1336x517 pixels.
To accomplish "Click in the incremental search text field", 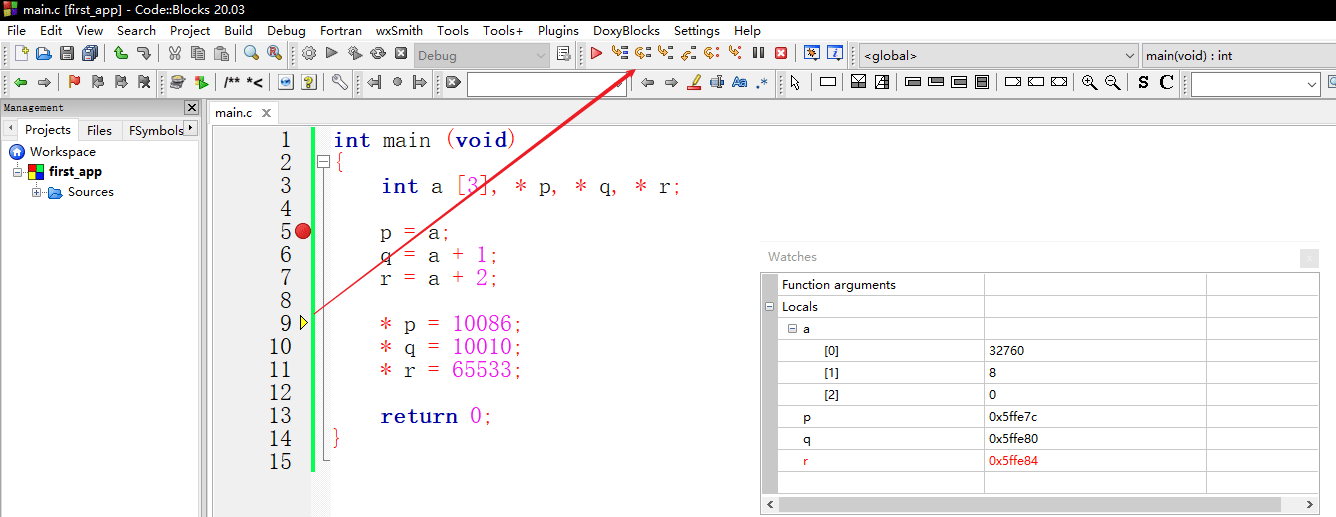I will pos(546,84).
